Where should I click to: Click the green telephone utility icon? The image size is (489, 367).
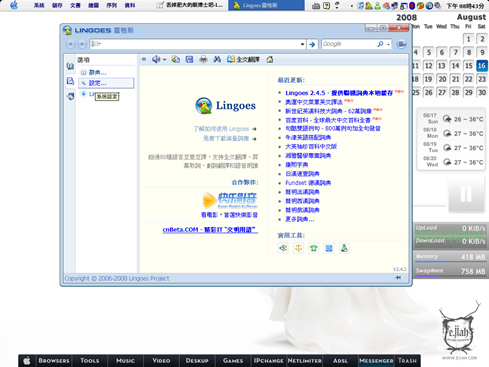(313, 248)
